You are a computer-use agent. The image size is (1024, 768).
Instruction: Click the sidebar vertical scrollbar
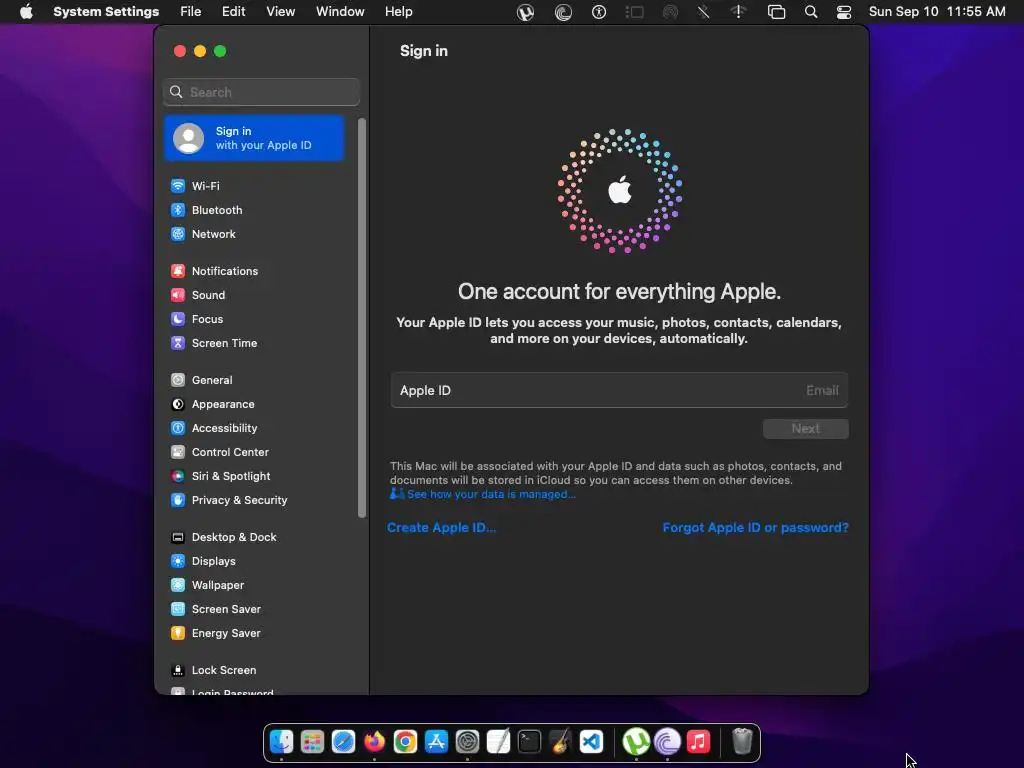point(362,318)
